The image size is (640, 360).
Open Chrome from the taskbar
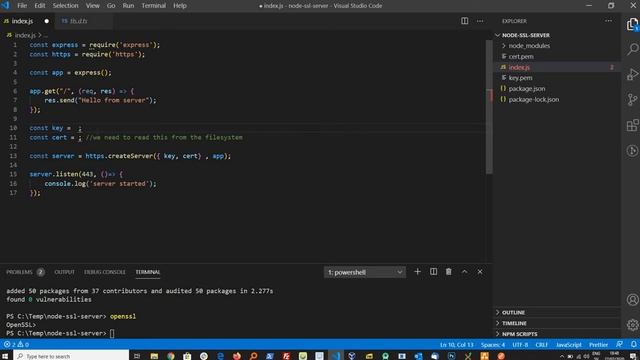click(171, 356)
